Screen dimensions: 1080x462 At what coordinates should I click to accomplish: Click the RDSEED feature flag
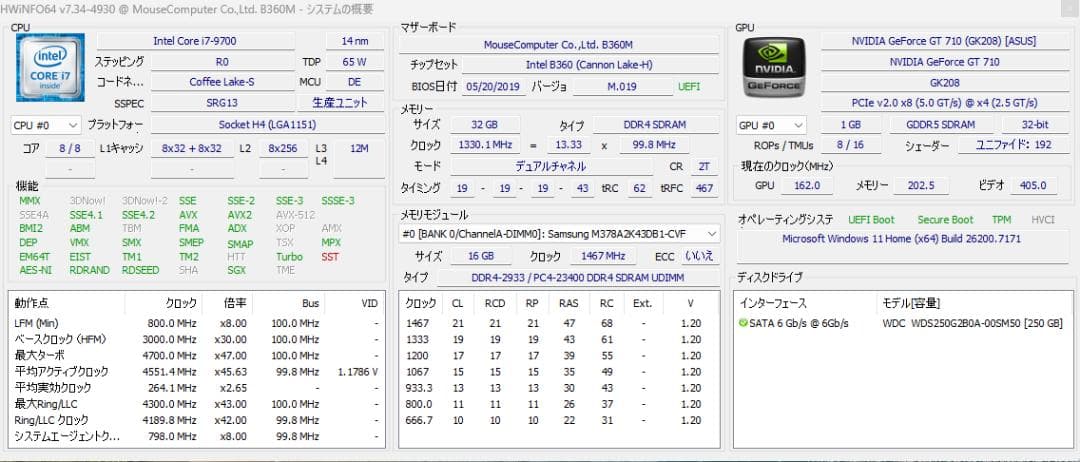point(140,270)
